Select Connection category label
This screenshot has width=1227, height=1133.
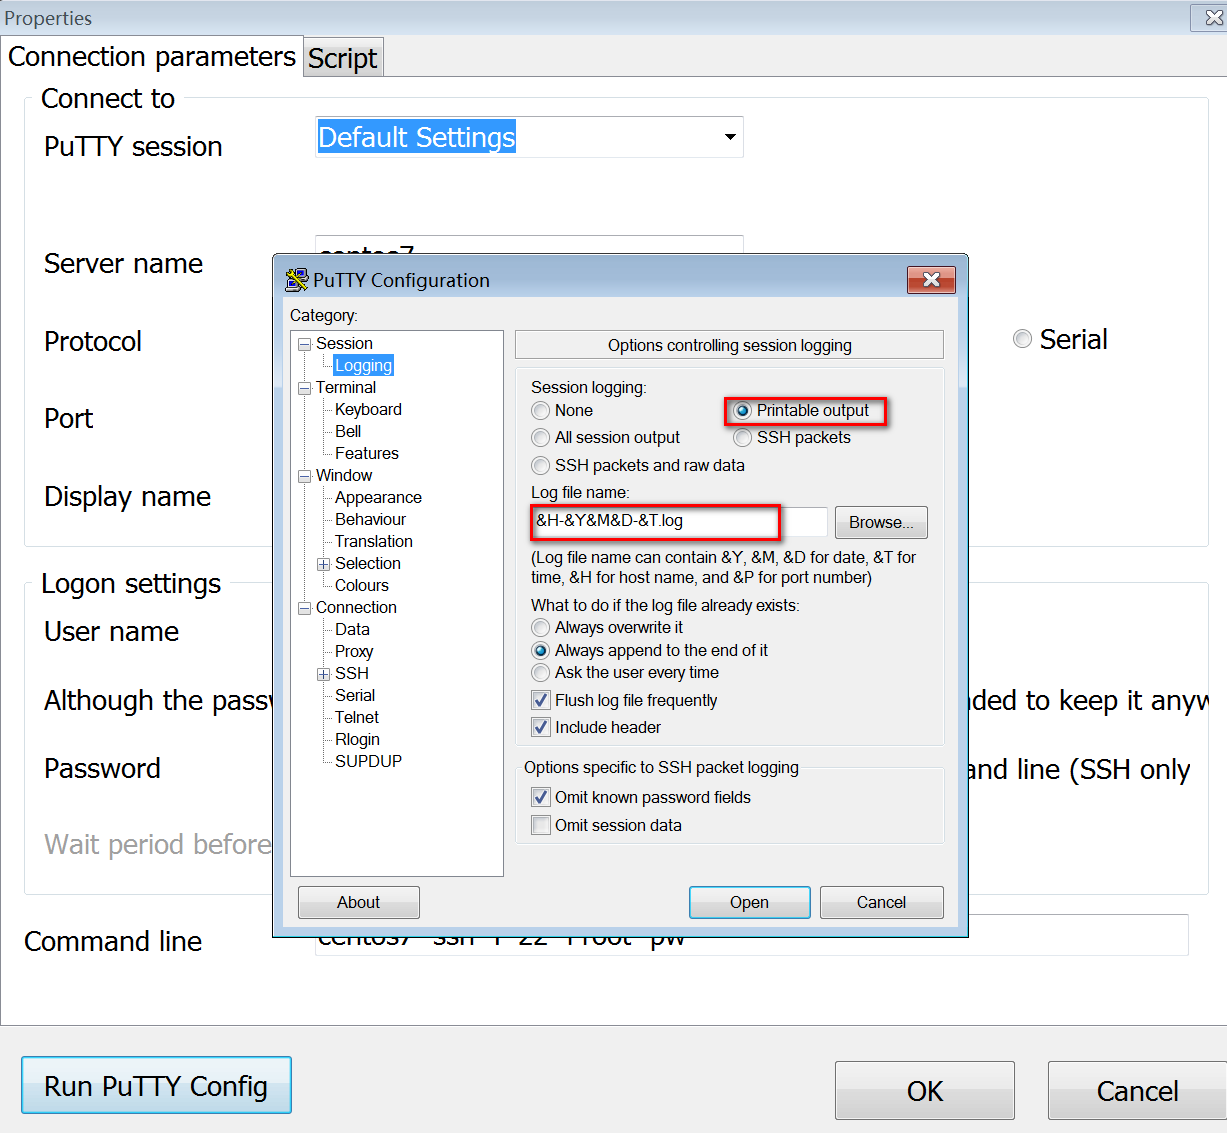tap(356, 608)
